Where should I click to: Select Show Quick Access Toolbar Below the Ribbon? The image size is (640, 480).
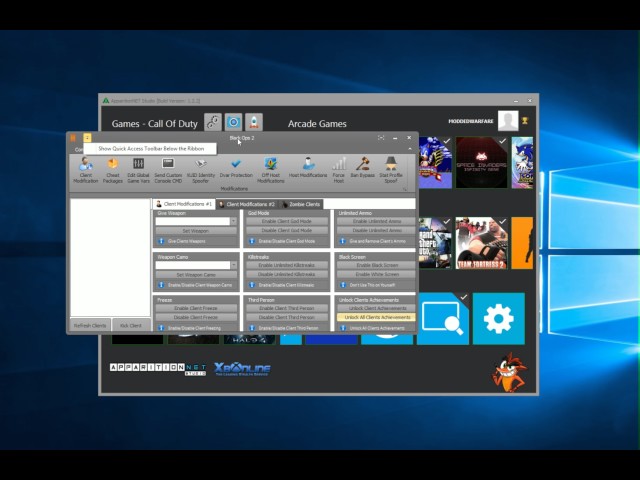pyautogui.click(x=151, y=149)
